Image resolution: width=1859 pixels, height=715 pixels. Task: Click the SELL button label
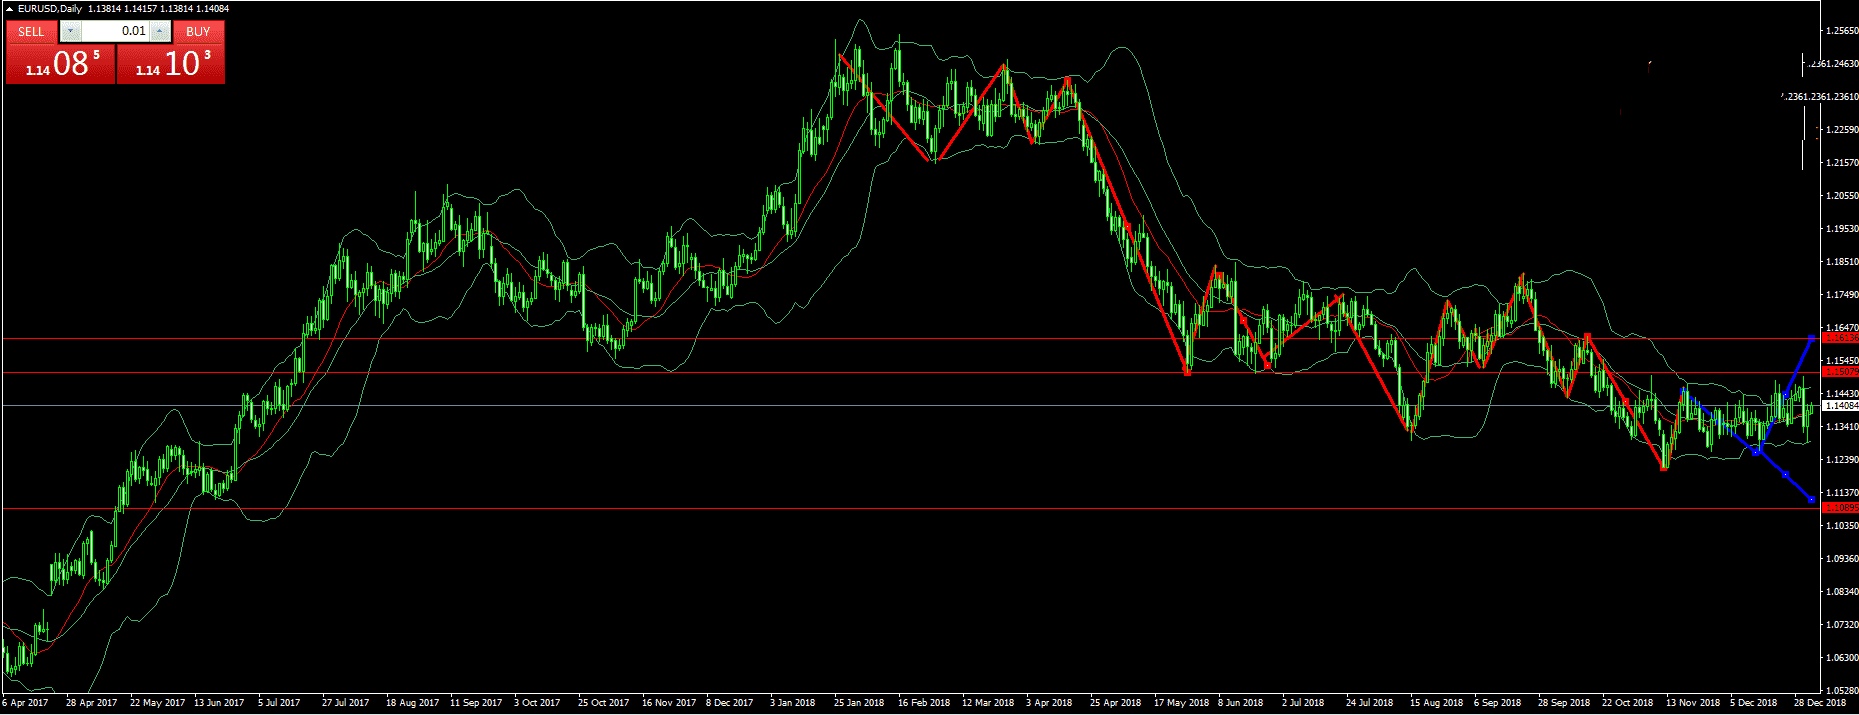pos(31,31)
